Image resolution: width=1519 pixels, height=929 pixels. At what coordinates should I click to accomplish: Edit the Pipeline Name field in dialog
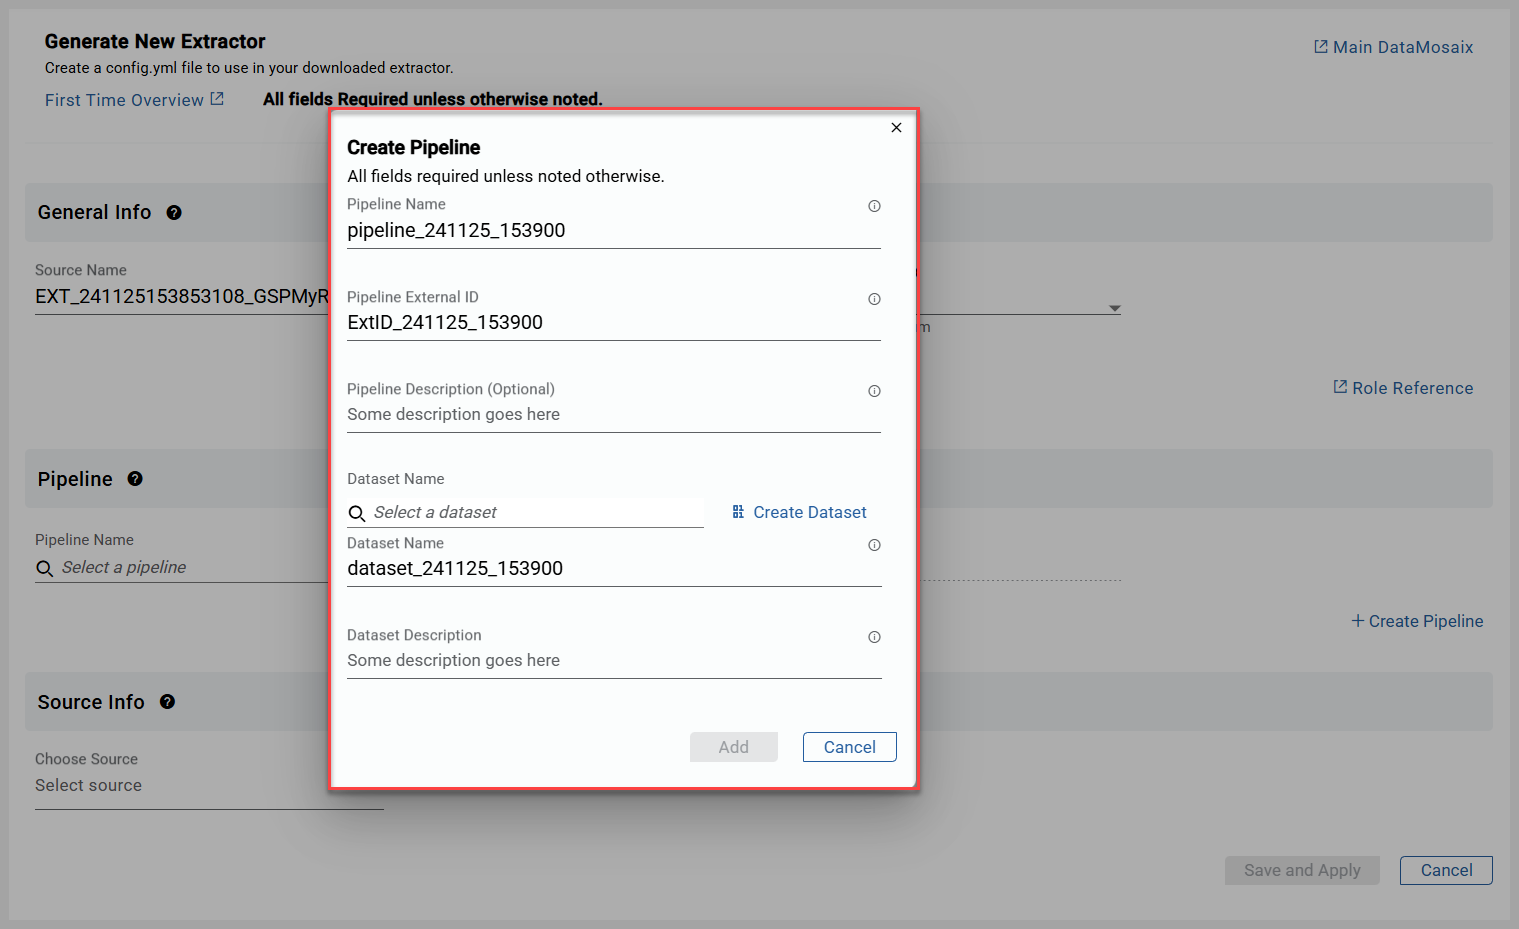(613, 231)
